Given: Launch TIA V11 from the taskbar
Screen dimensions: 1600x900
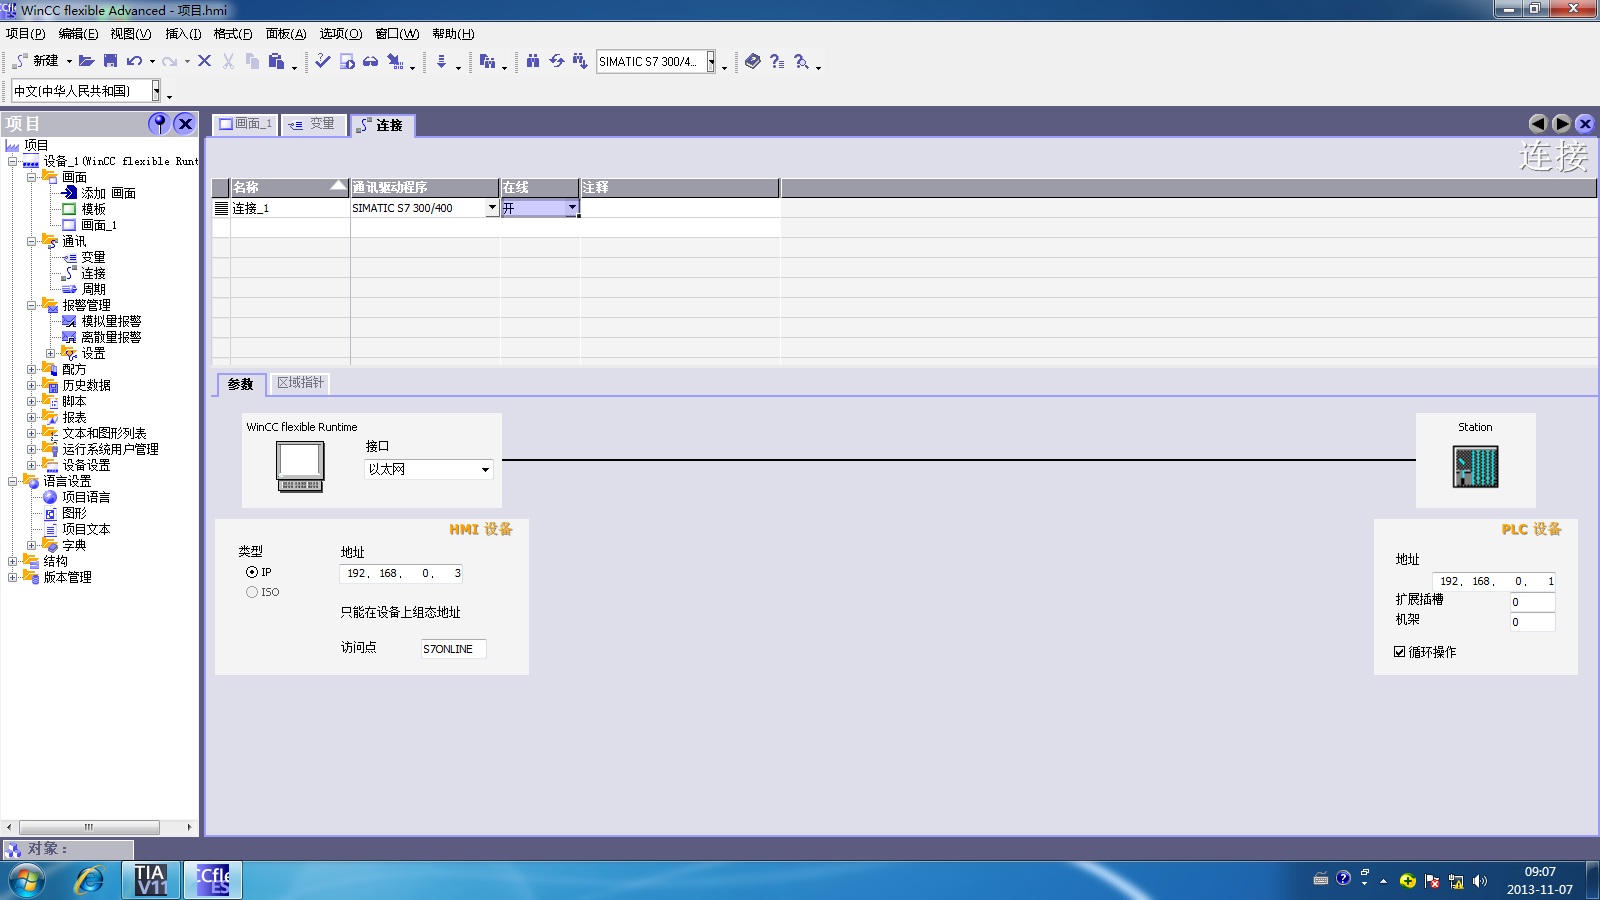Looking at the screenshot, I should 151,880.
